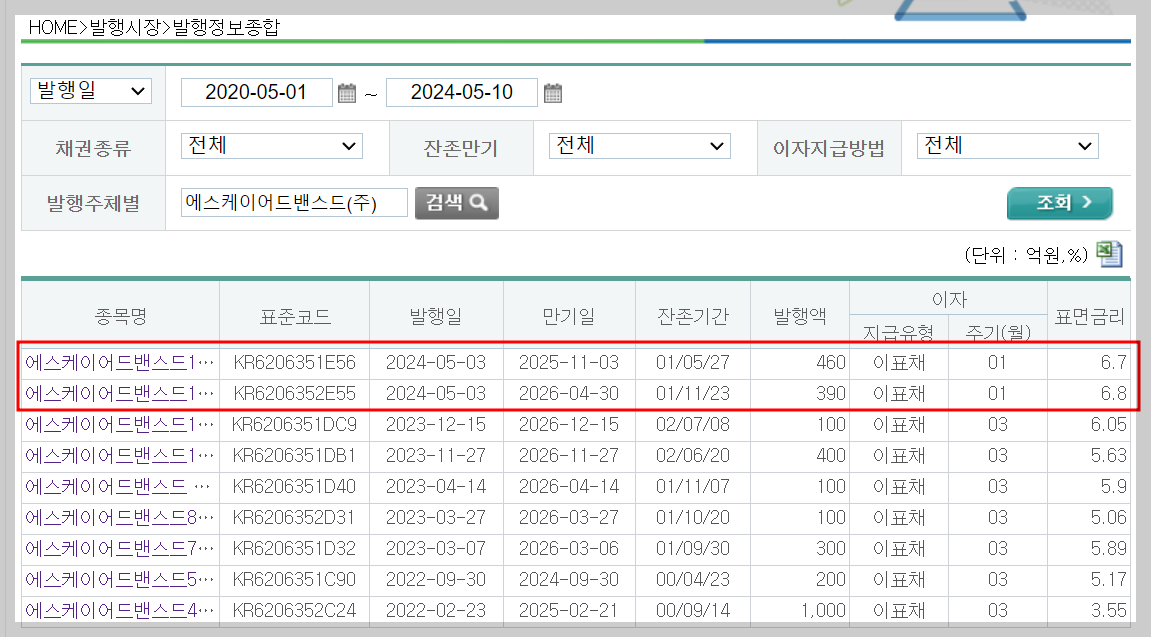The width and height of the screenshot is (1151, 637).
Task: Click the 발행일 column header in table
Action: coord(436,316)
